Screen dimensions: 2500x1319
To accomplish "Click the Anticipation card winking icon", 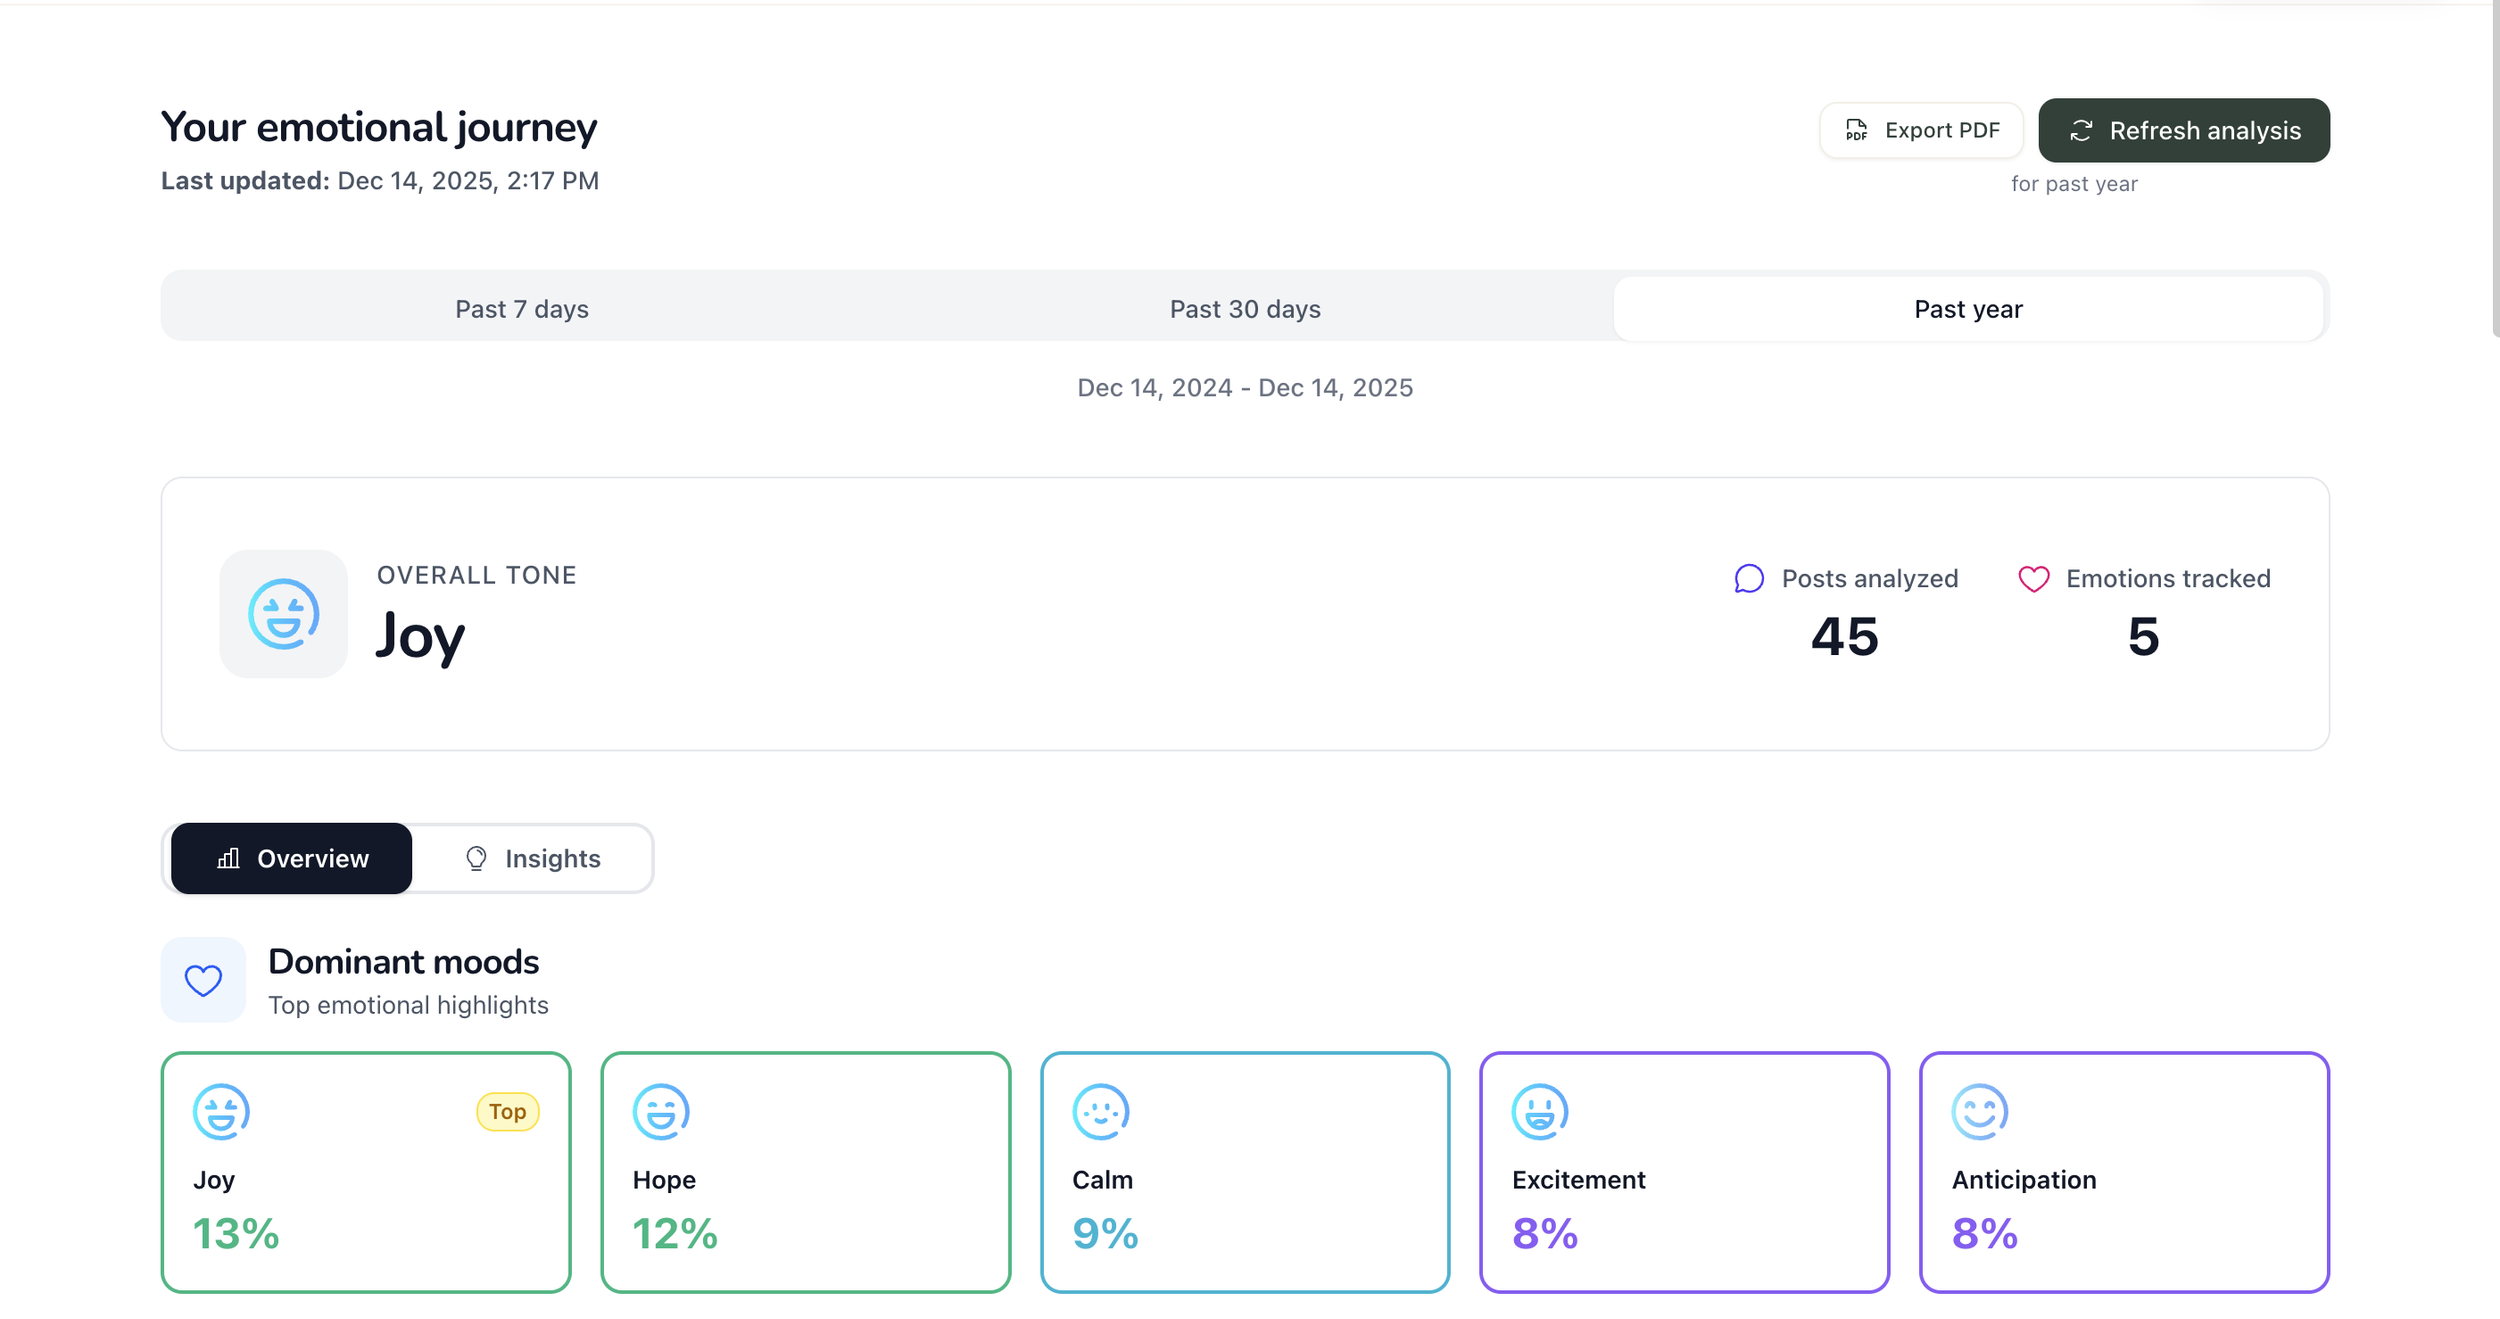I will [x=1979, y=1111].
